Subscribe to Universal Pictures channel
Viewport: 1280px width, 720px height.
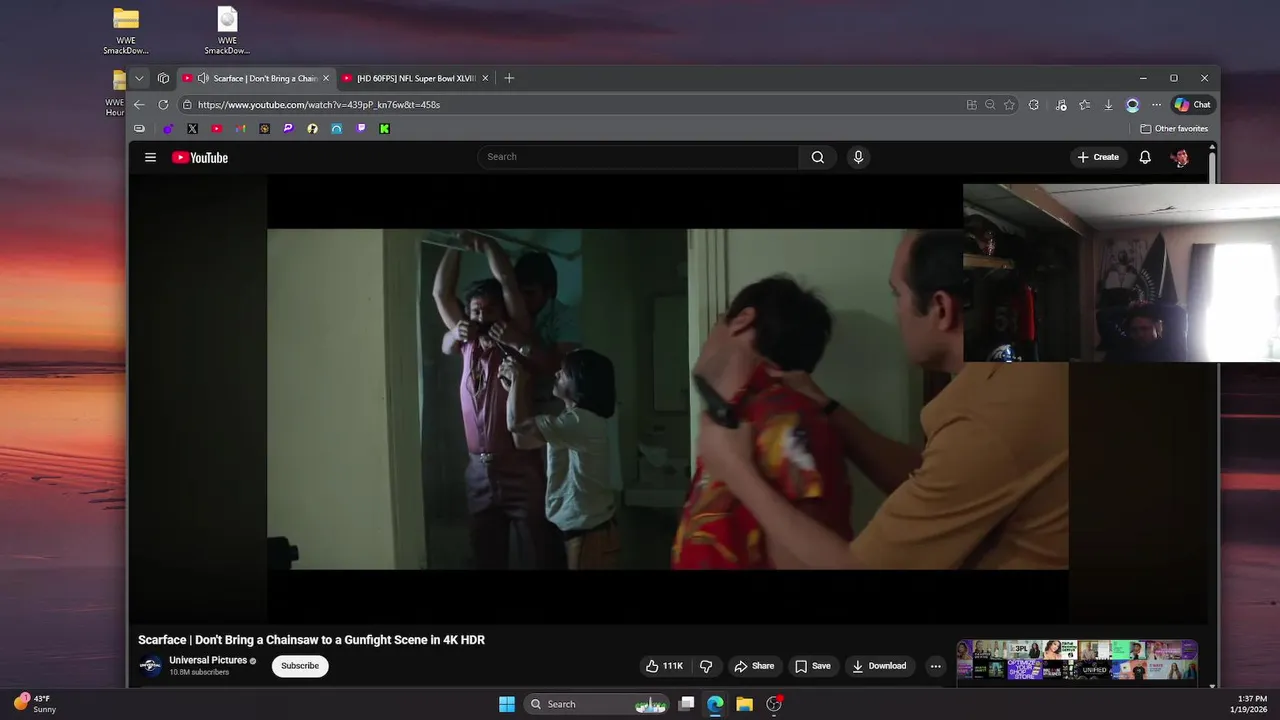pyautogui.click(x=300, y=666)
